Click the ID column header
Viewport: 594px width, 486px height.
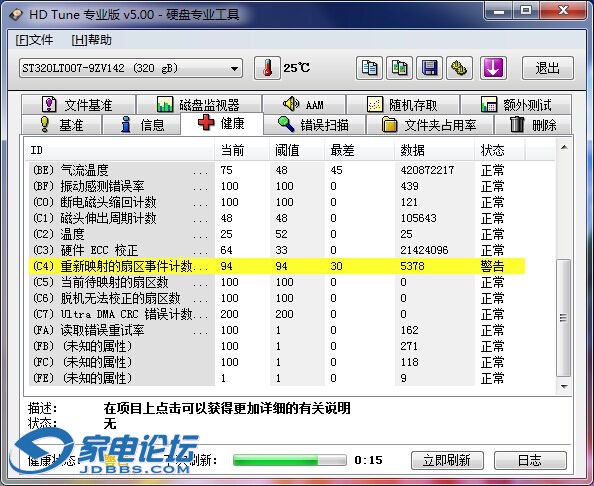tap(120, 150)
